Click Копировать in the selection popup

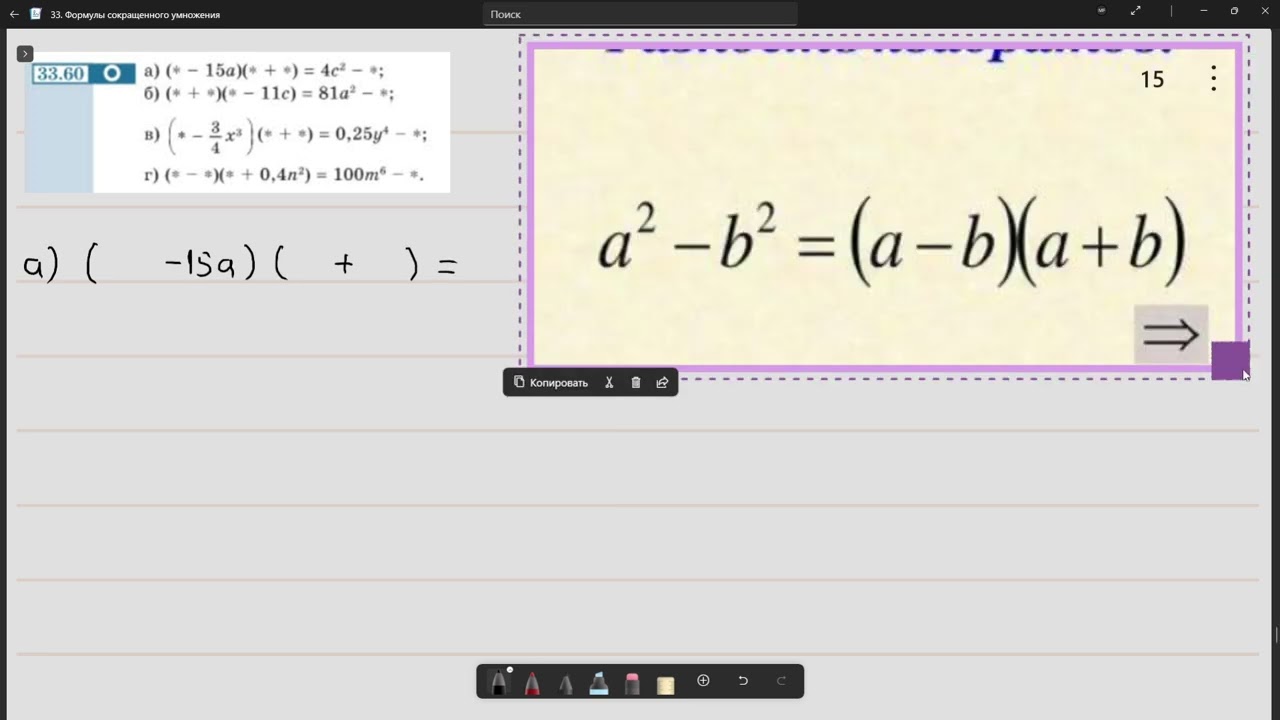551,382
